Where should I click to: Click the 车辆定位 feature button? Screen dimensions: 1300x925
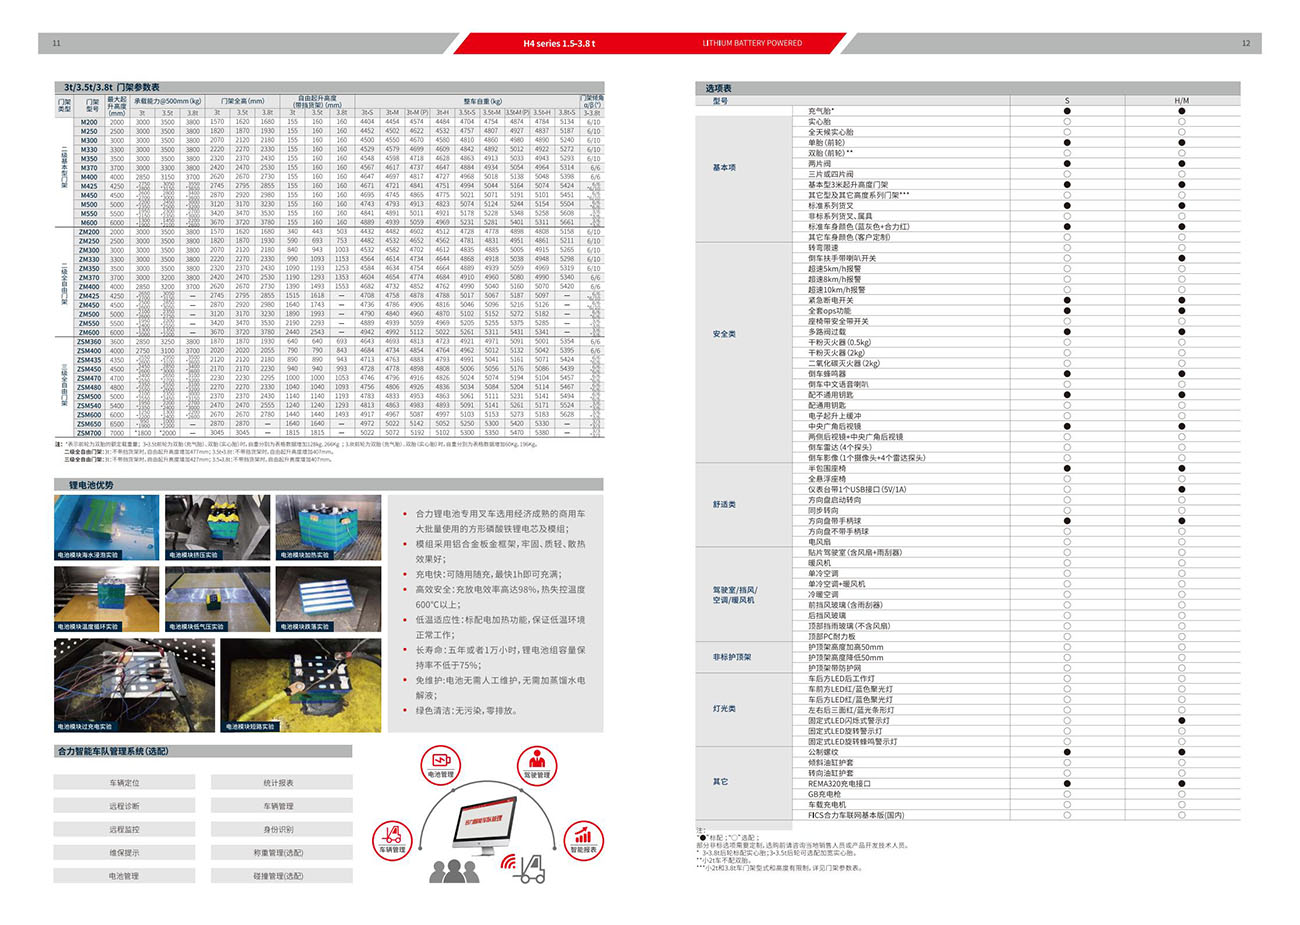click(x=124, y=783)
